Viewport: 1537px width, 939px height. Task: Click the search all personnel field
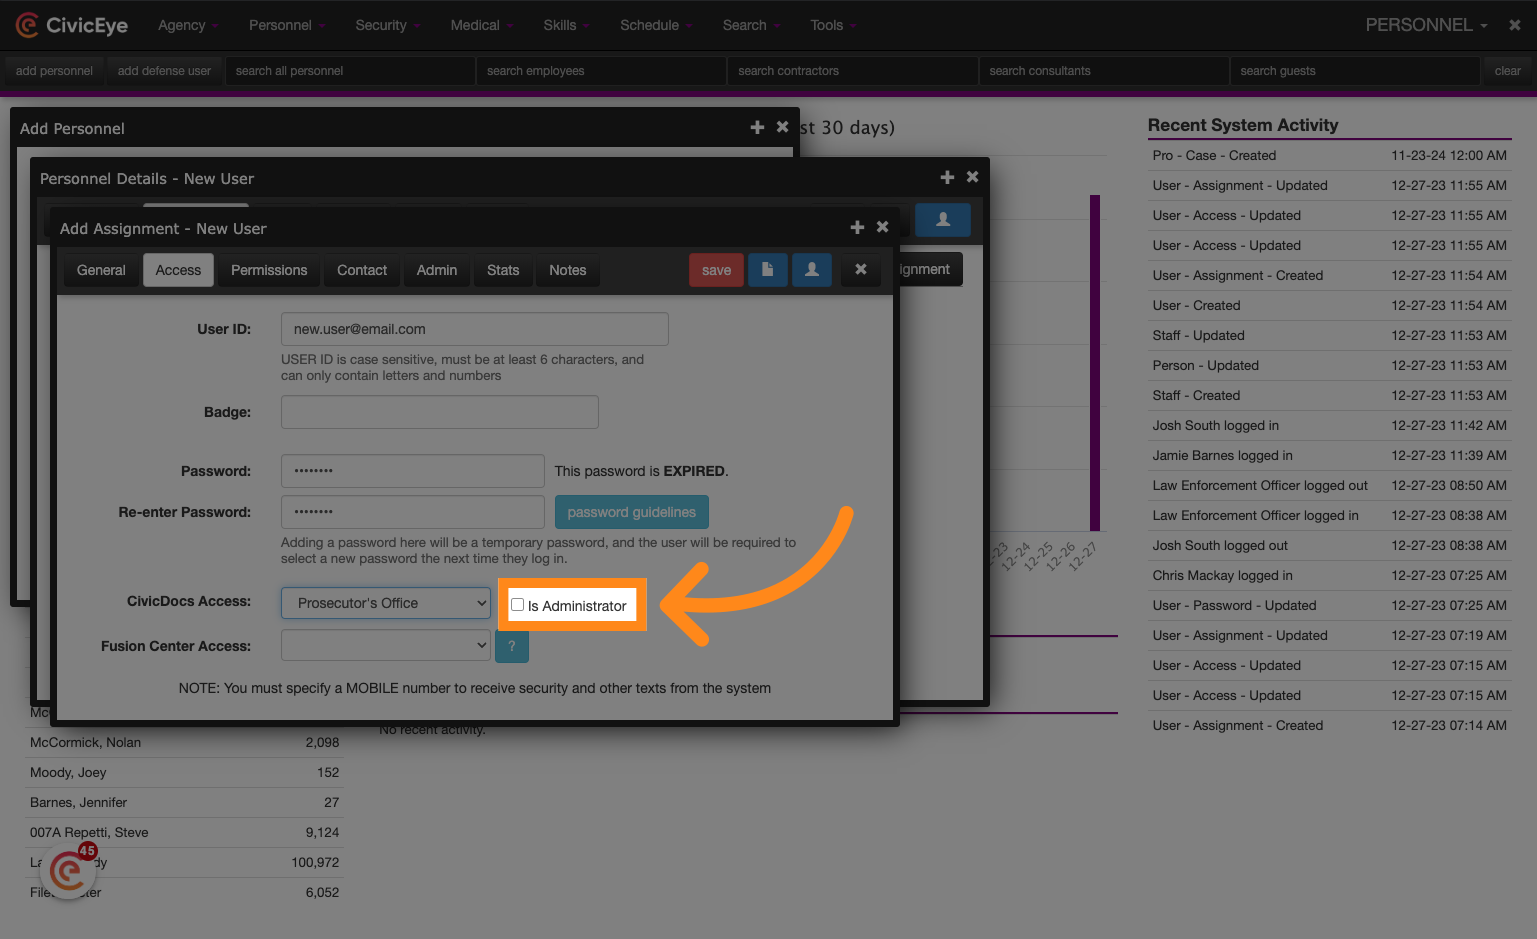[350, 71]
